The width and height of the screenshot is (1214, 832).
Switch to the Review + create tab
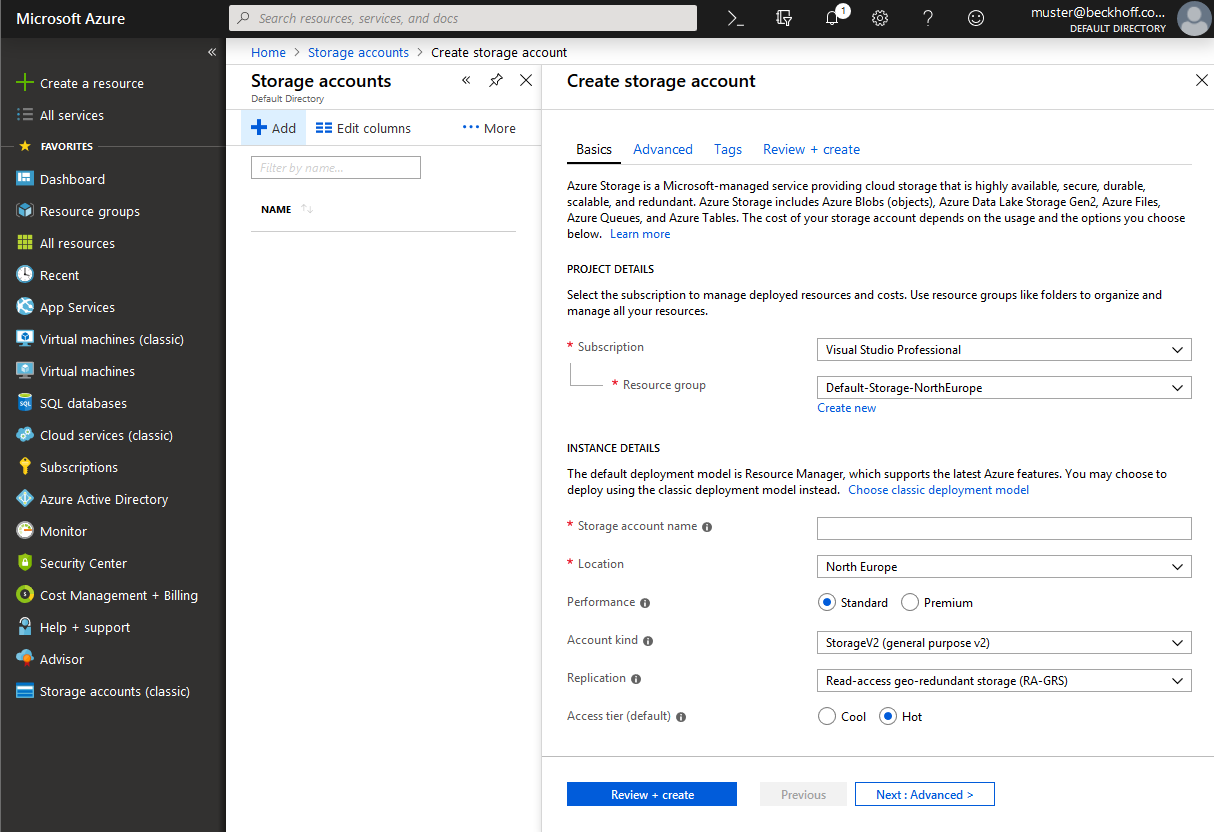pos(811,149)
